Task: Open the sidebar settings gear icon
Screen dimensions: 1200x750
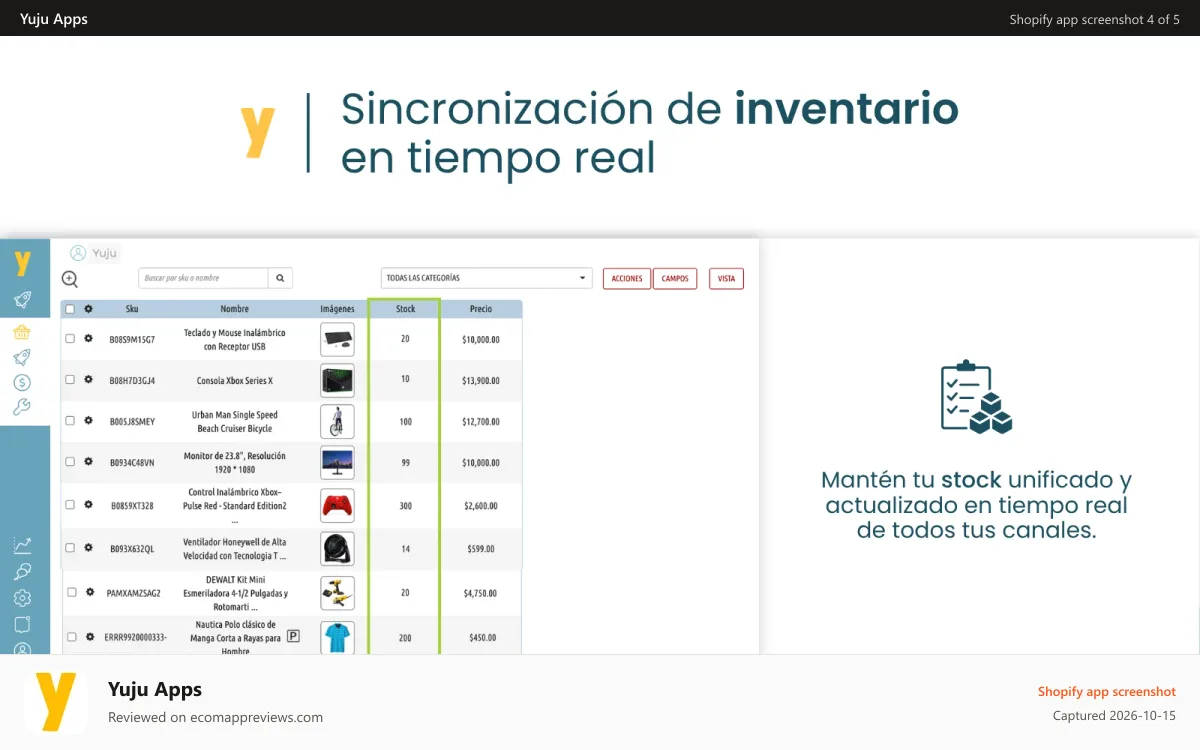Action: tap(22, 598)
